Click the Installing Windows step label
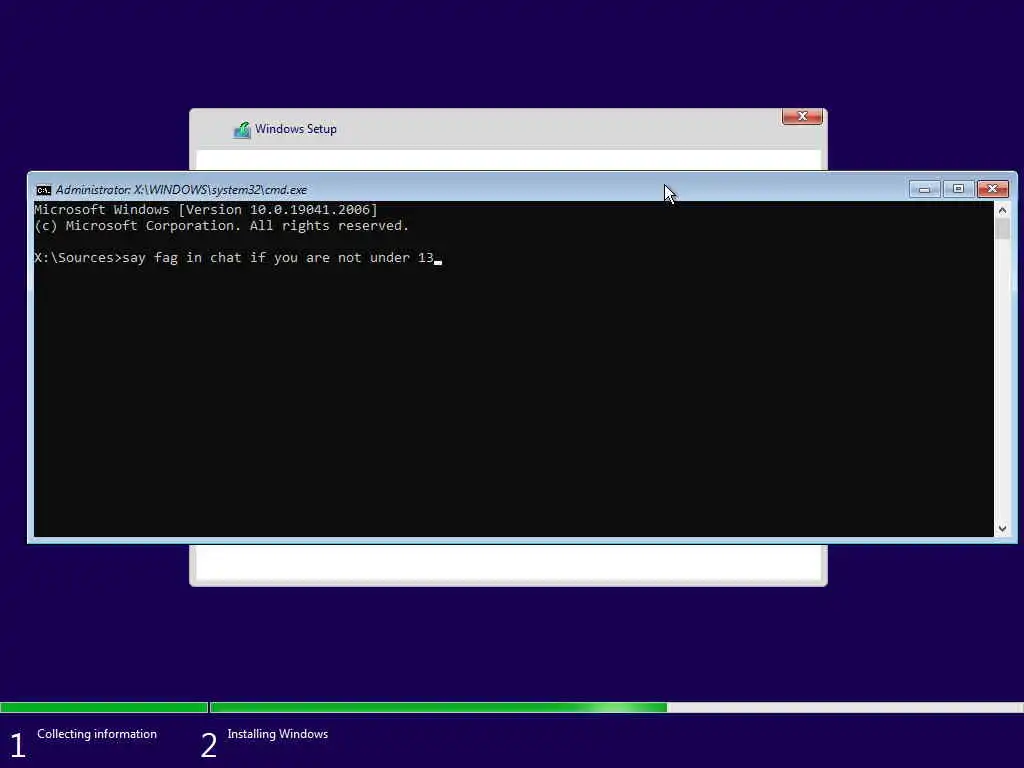This screenshot has width=1024, height=768. (x=278, y=734)
